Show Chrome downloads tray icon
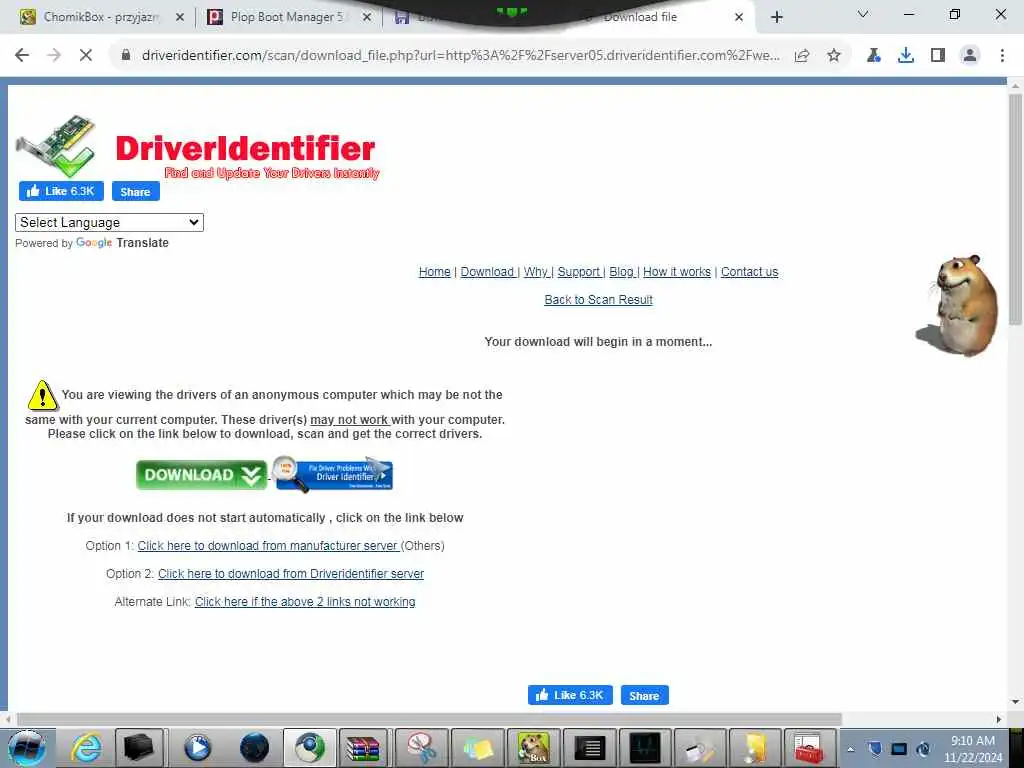 pos(906,56)
